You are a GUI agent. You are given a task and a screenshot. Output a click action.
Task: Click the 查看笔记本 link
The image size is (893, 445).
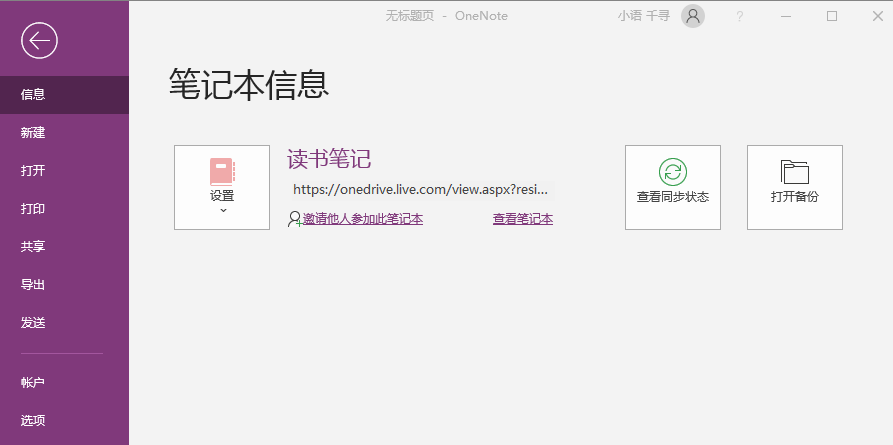coord(523,219)
